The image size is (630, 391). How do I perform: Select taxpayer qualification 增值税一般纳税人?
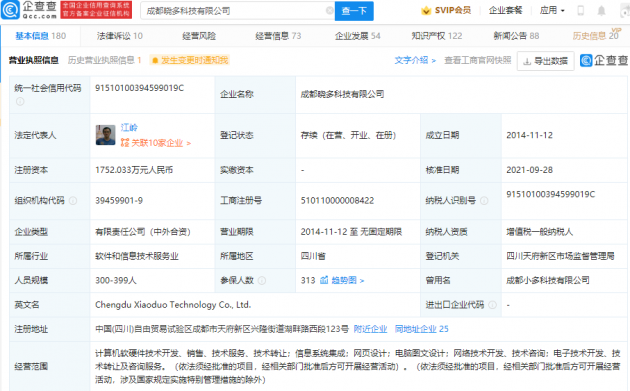pyautogui.click(x=540, y=232)
